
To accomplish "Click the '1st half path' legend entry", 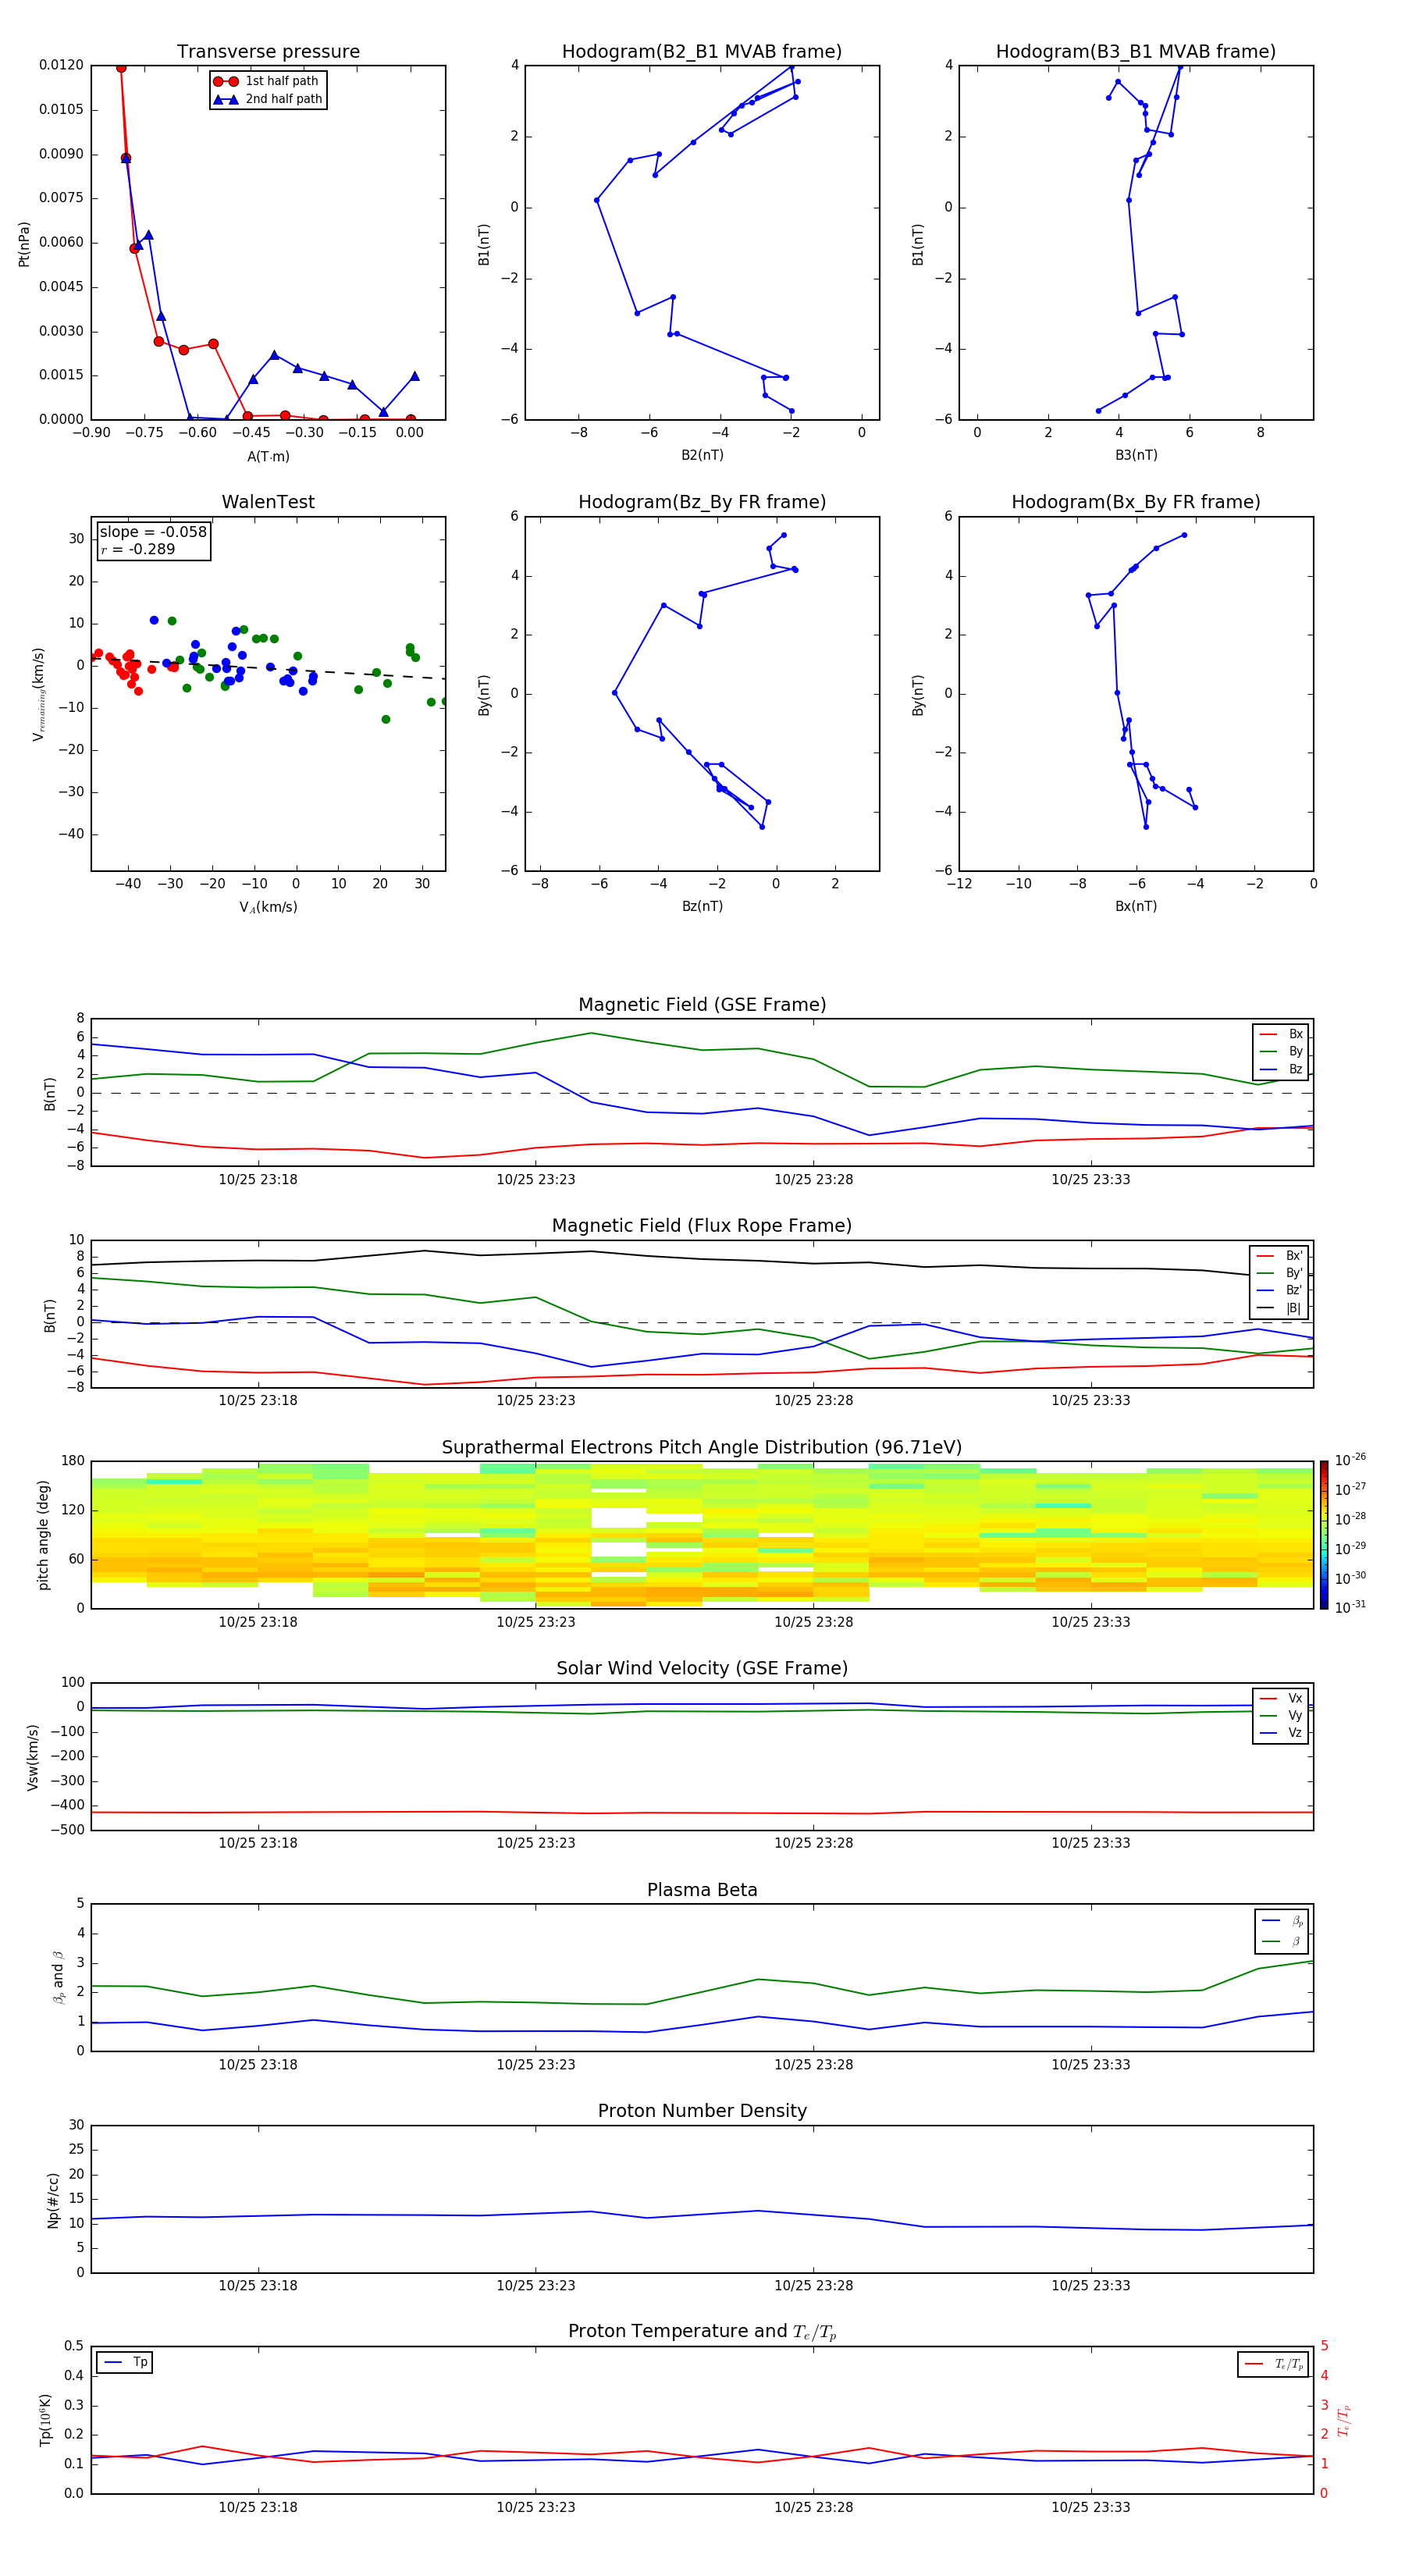I will tap(267, 81).
